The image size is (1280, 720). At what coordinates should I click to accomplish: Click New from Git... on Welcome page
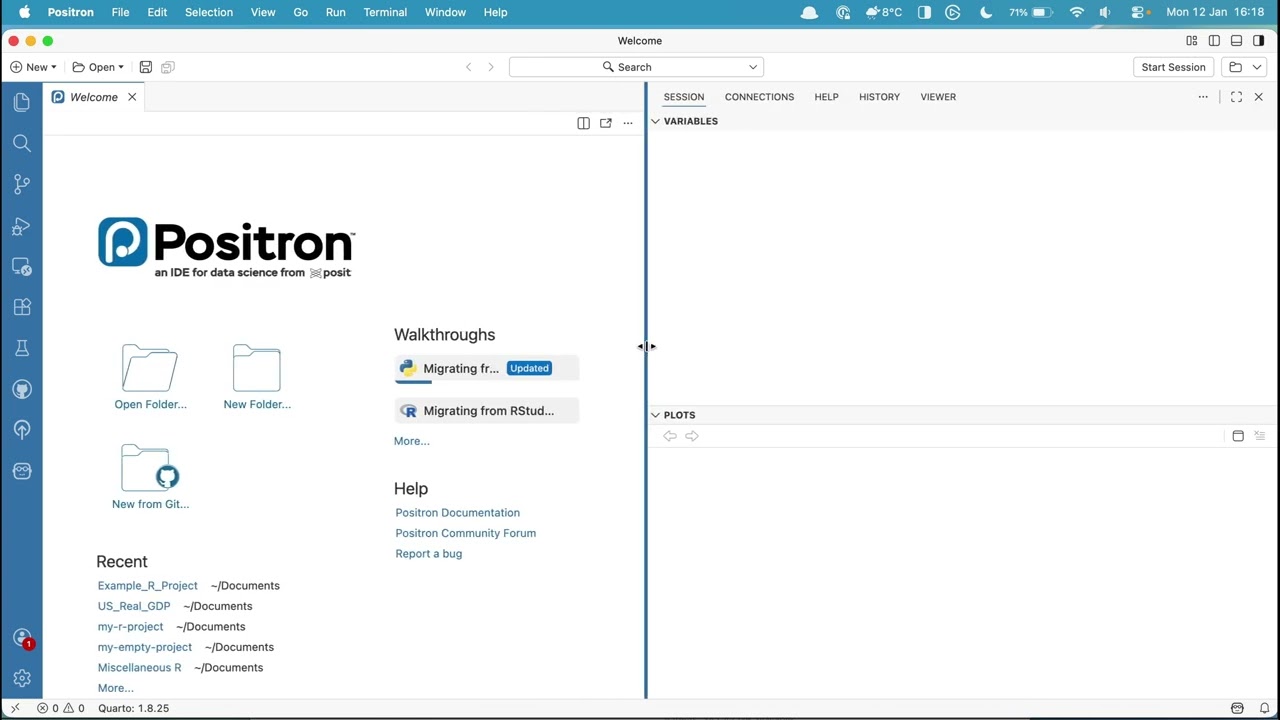[150, 477]
